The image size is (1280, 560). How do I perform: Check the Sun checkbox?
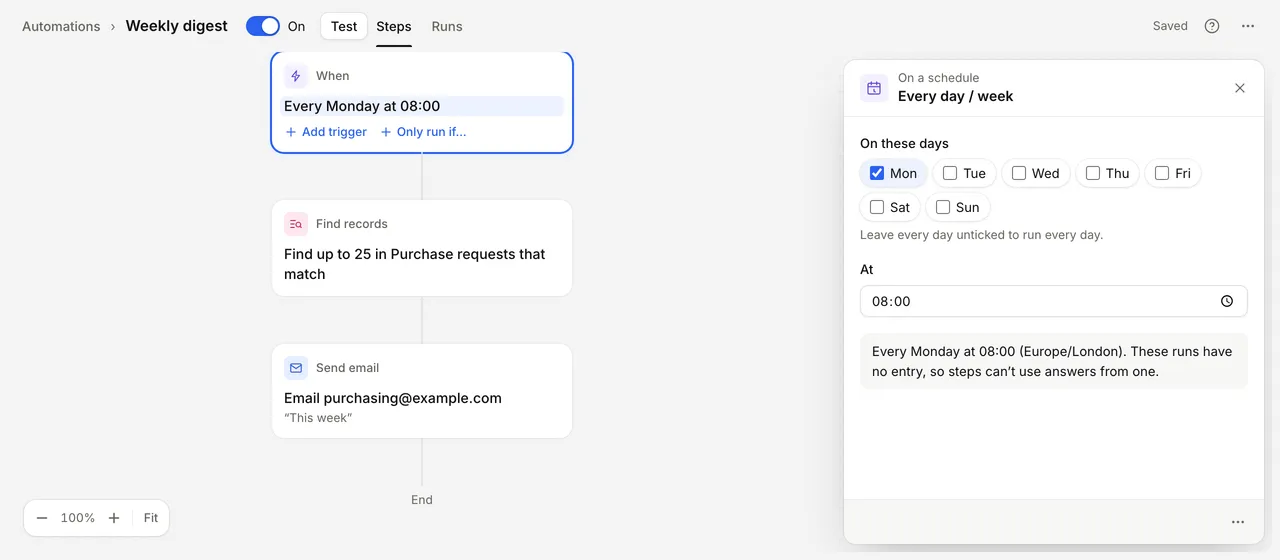coord(943,207)
